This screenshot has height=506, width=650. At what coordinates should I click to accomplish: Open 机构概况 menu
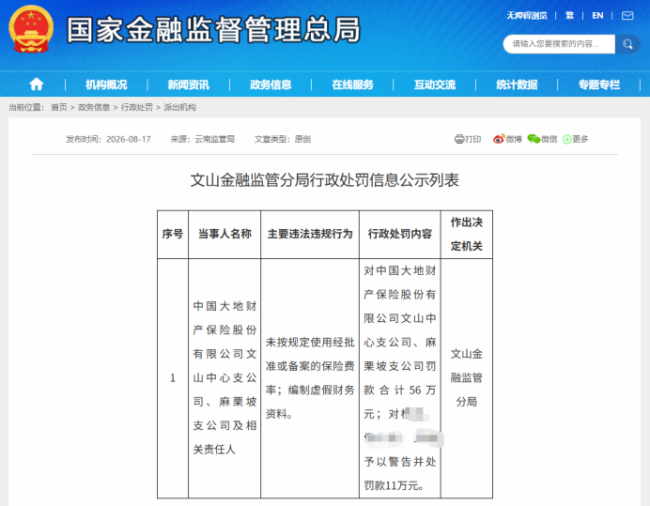107,85
